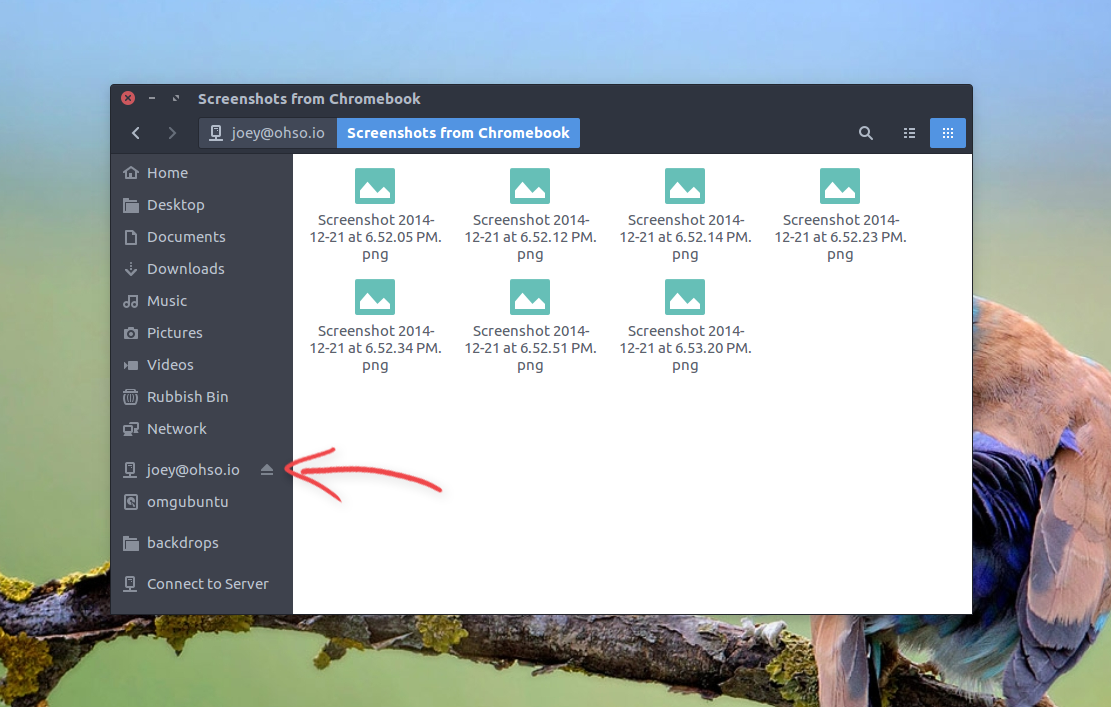Select the Music sidebar icon
The image size is (1111, 707).
pos(131,301)
